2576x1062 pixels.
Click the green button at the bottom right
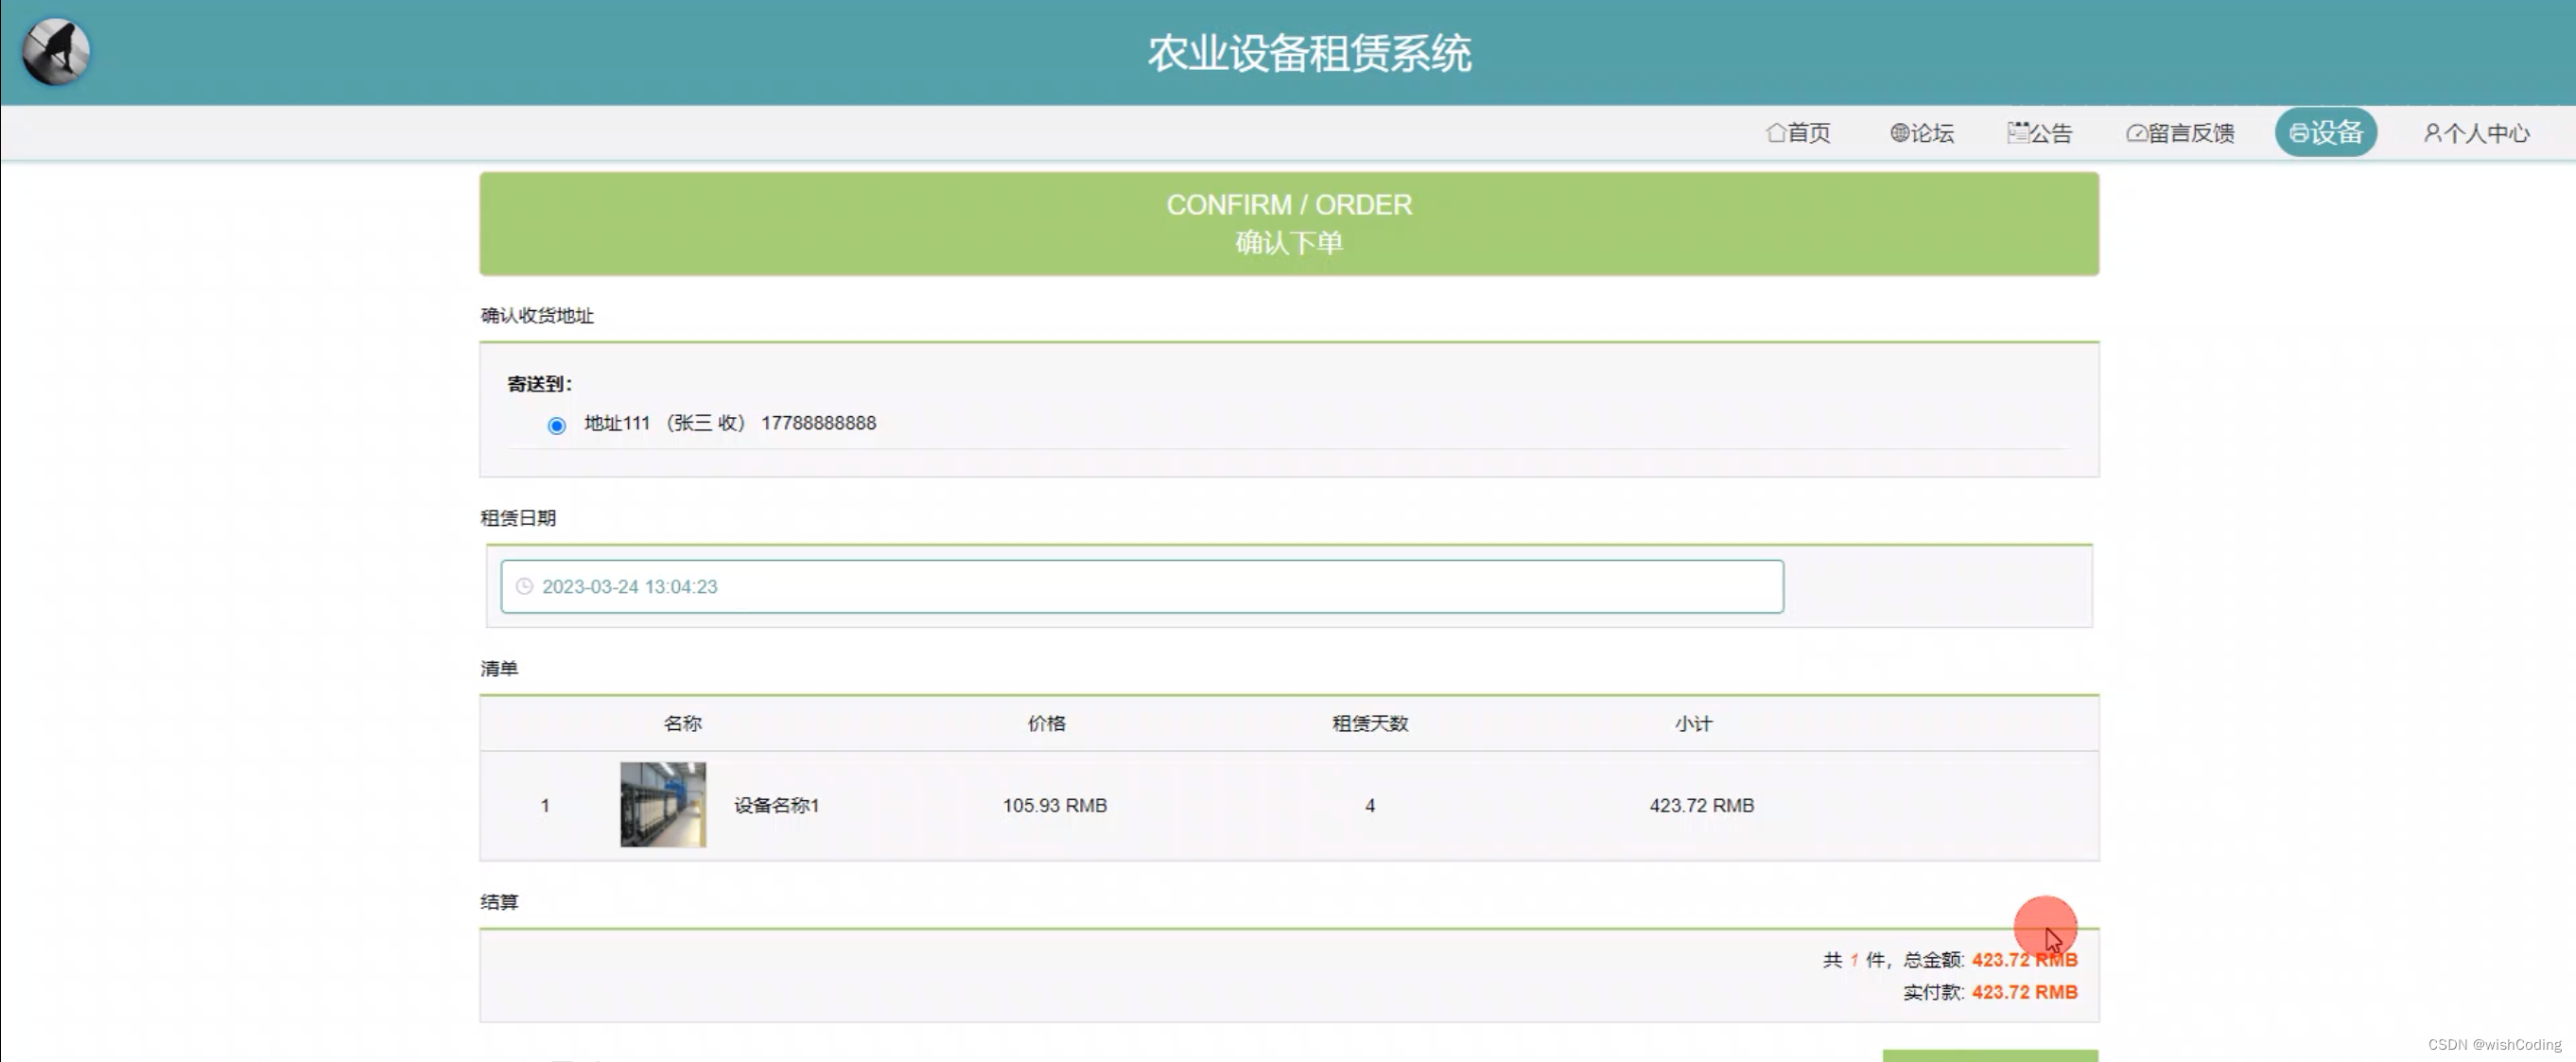[1989, 1055]
